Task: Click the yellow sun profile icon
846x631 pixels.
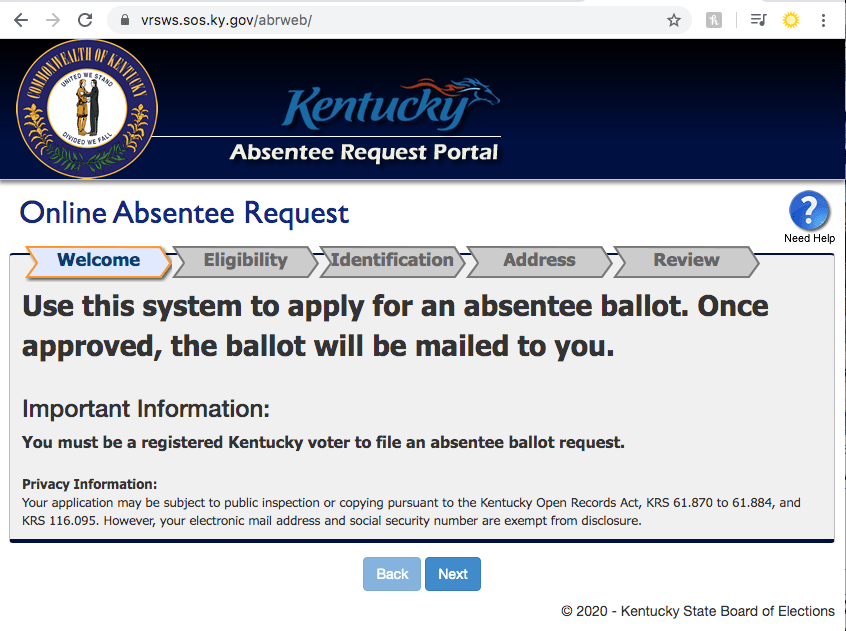Action: (790, 20)
